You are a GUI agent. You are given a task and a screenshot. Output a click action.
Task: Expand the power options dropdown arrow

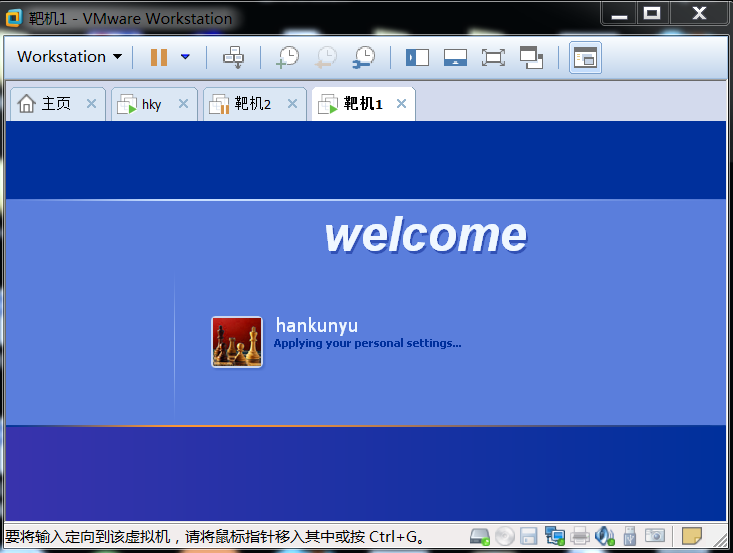pos(185,57)
